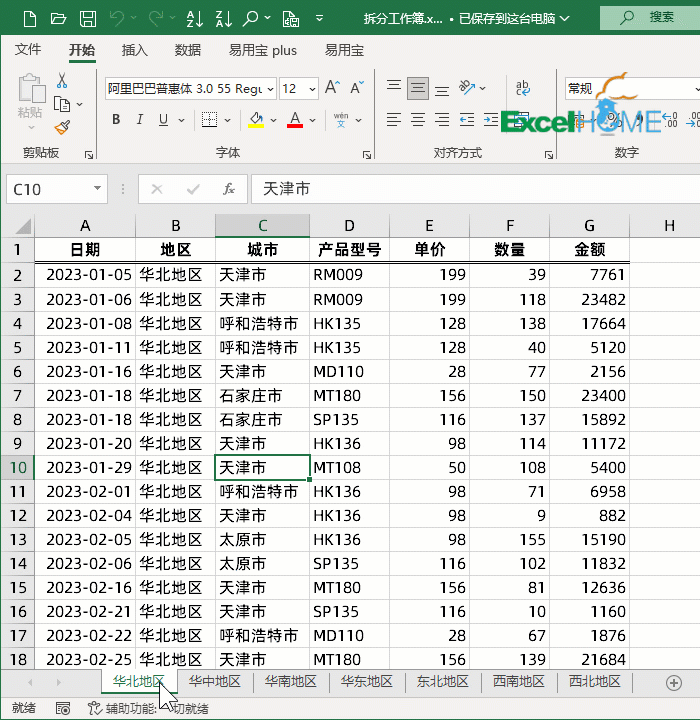Expand the fill color dropdown arrow
Viewport: 700px width, 720px height.
click(273, 120)
